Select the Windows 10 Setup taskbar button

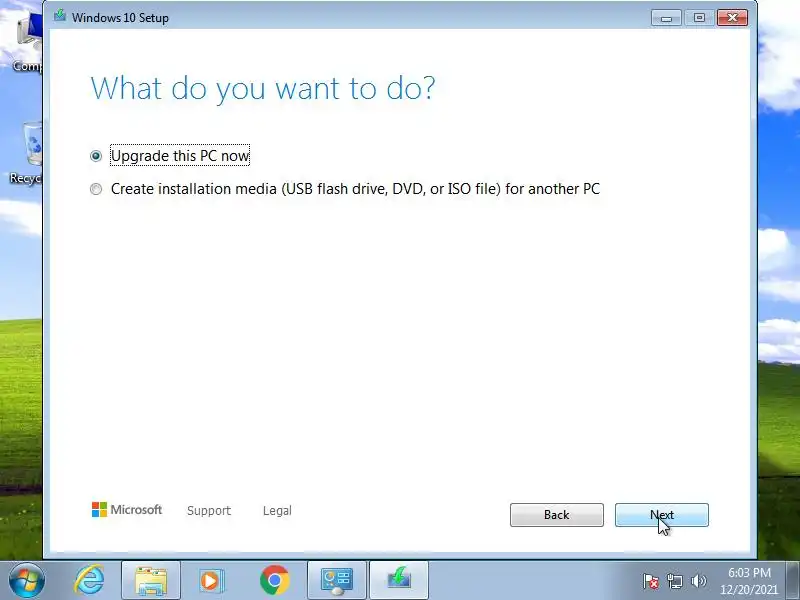398,580
